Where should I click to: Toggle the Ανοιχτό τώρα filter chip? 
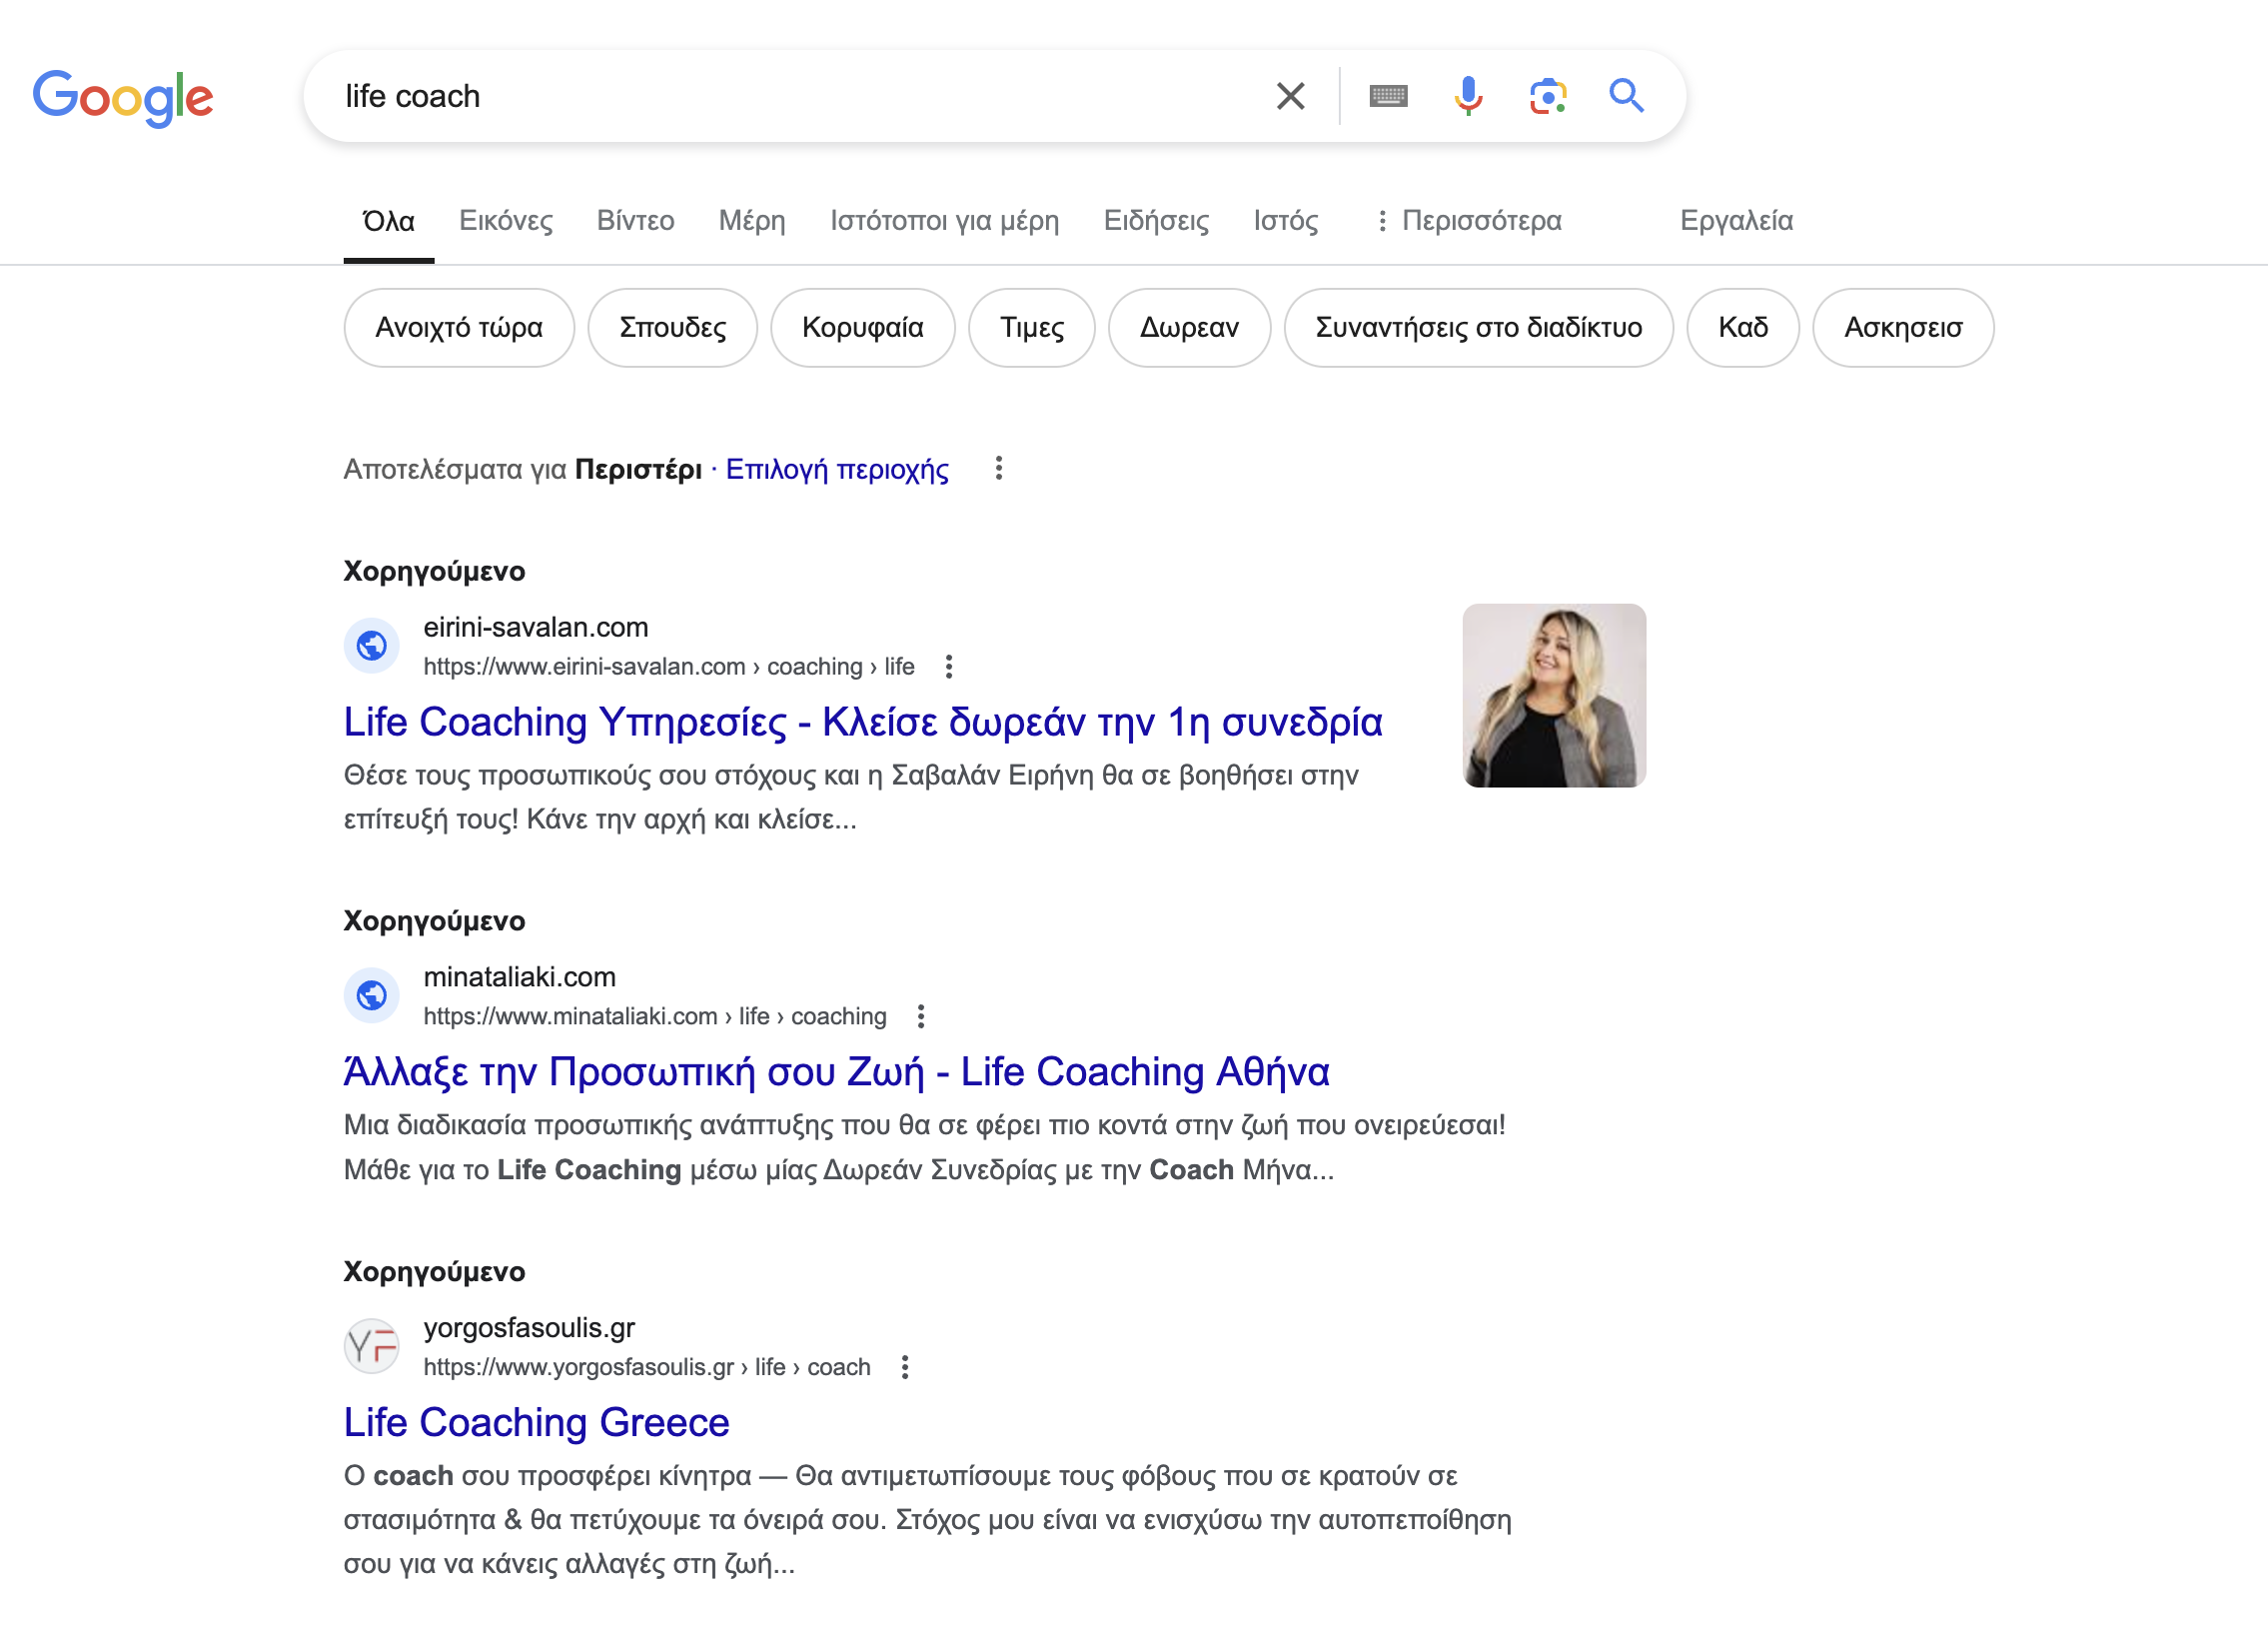(x=459, y=328)
